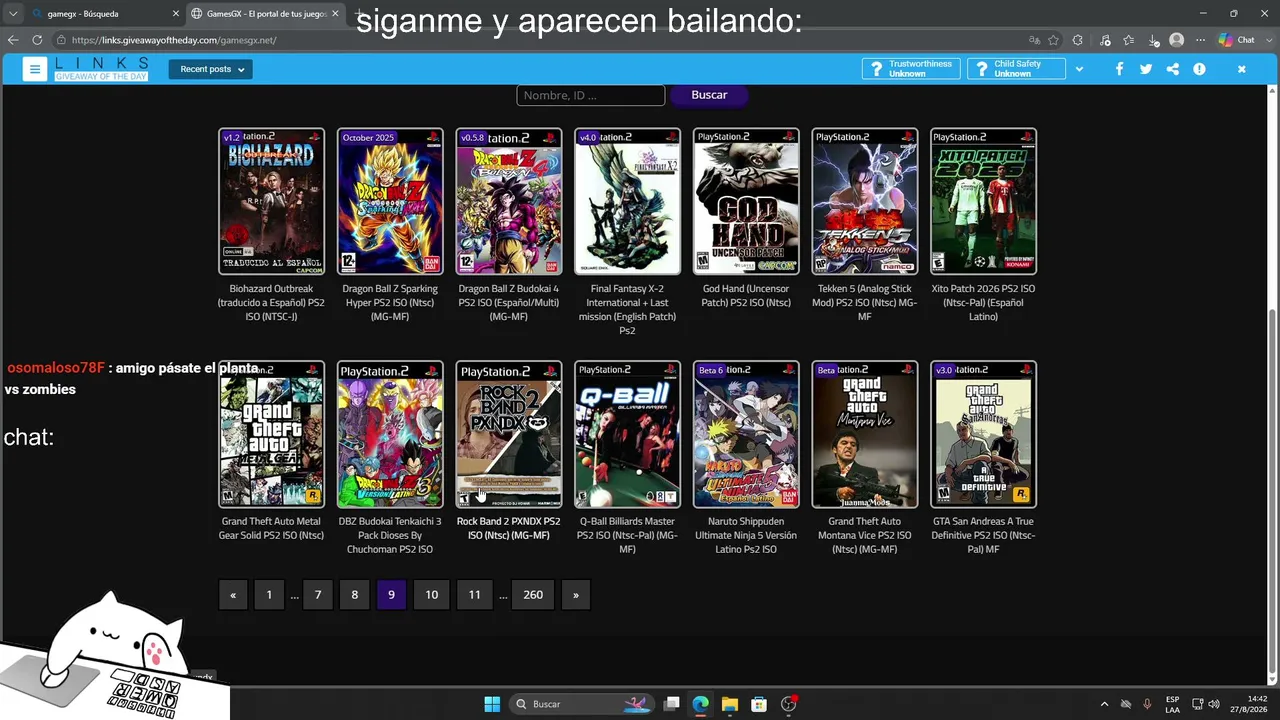Open the Trustworthiness Unknown rating
The width and height of the screenshot is (1280, 720).
(x=911, y=69)
